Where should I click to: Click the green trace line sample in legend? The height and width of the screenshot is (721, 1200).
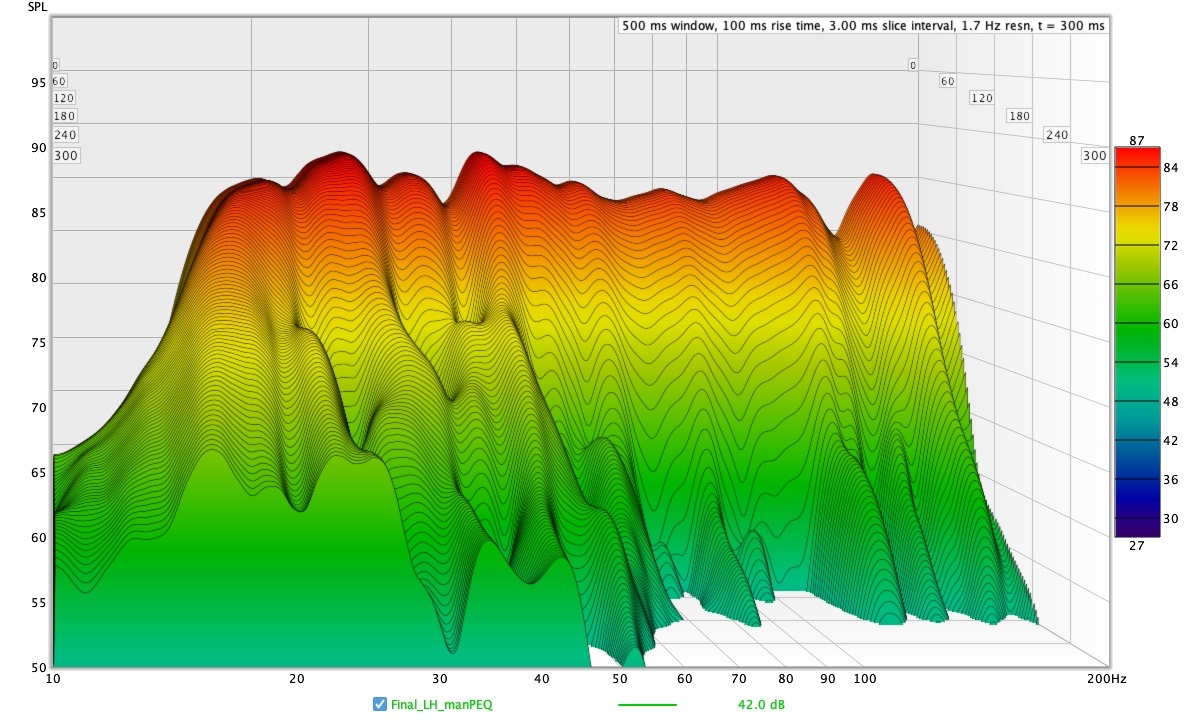coord(647,705)
